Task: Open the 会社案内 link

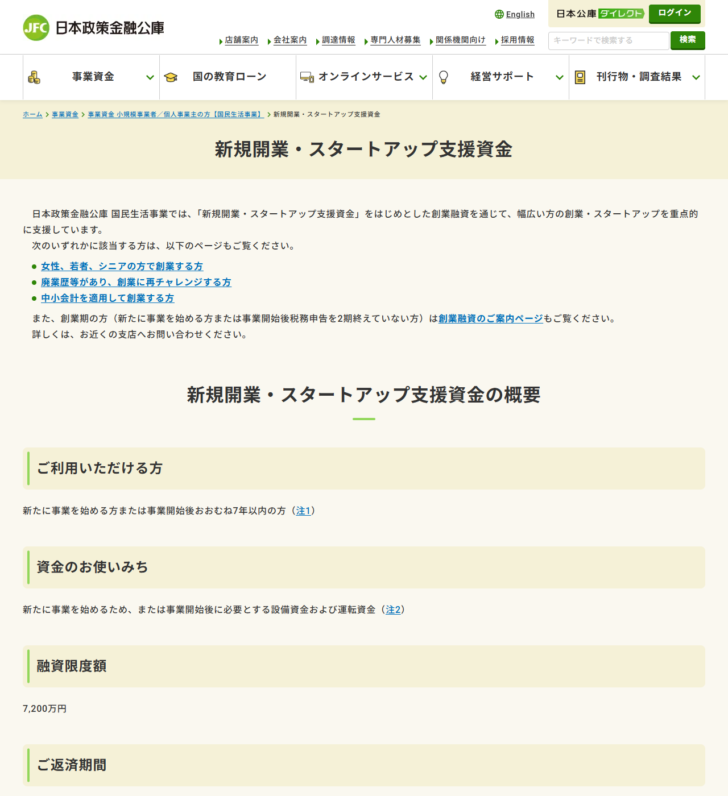Action: point(290,40)
